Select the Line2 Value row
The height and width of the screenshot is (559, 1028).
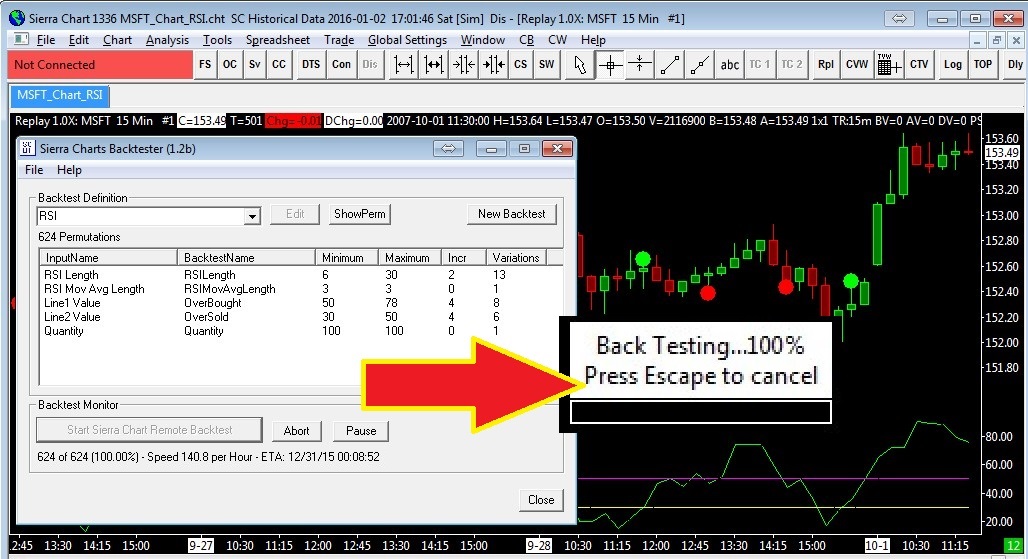pyautogui.click(x=301, y=317)
